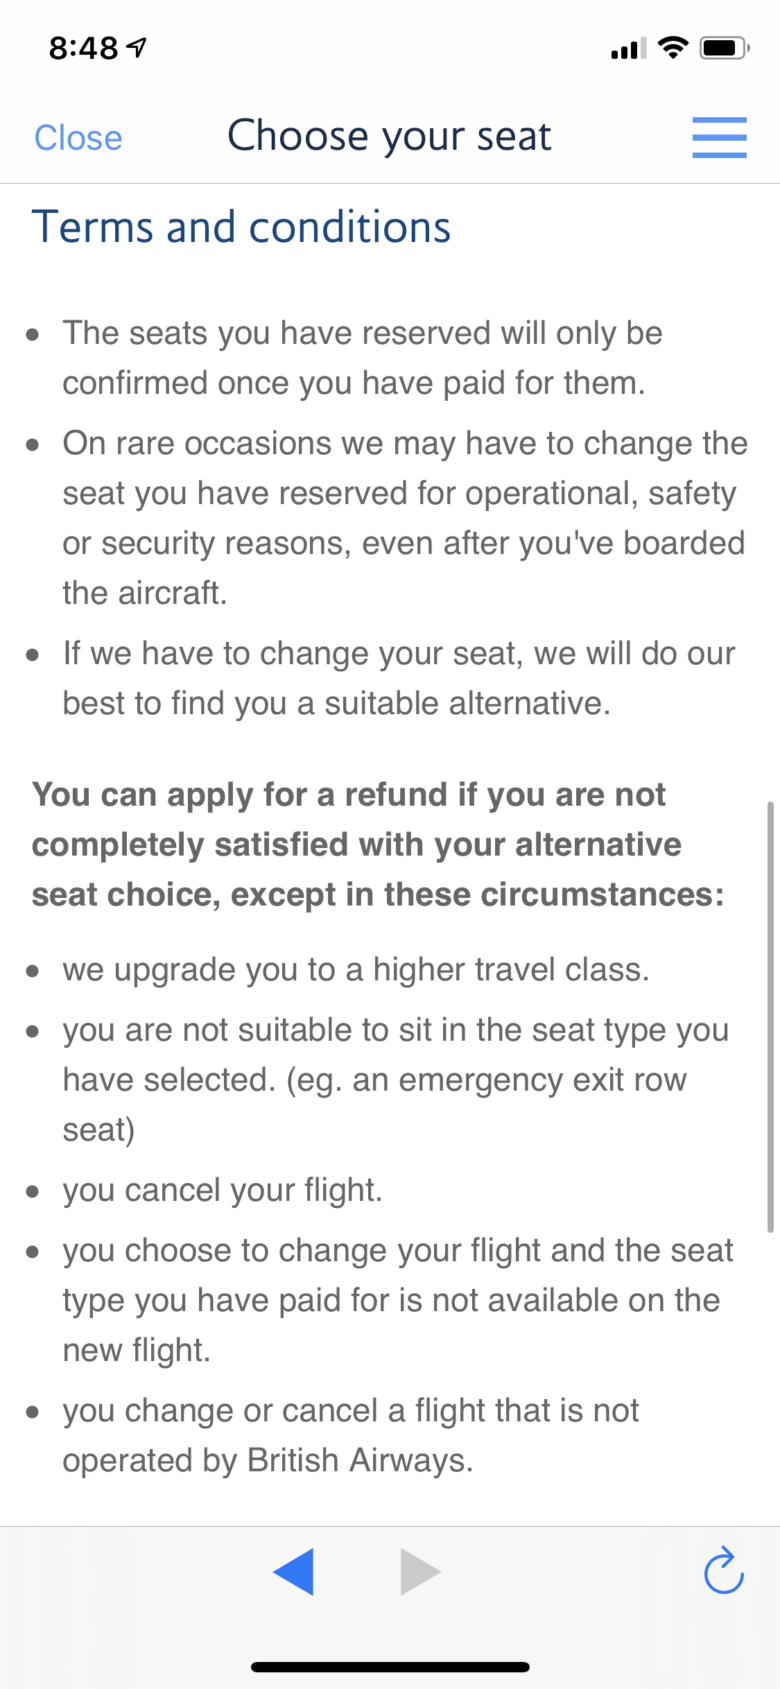Image resolution: width=780 pixels, height=1689 pixels.
Task: Go back using the blue left arrow
Action: point(294,1571)
